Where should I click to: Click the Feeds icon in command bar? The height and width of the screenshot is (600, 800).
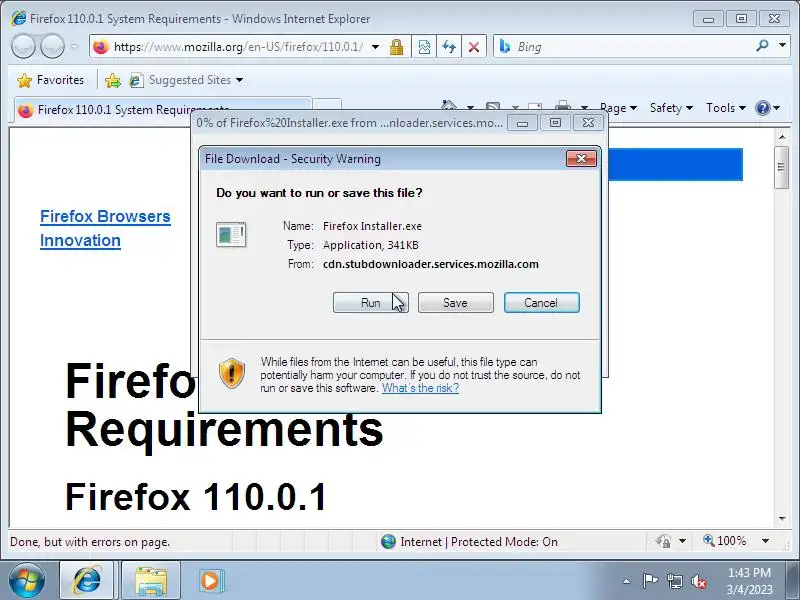pyautogui.click(x=493, y=106)
